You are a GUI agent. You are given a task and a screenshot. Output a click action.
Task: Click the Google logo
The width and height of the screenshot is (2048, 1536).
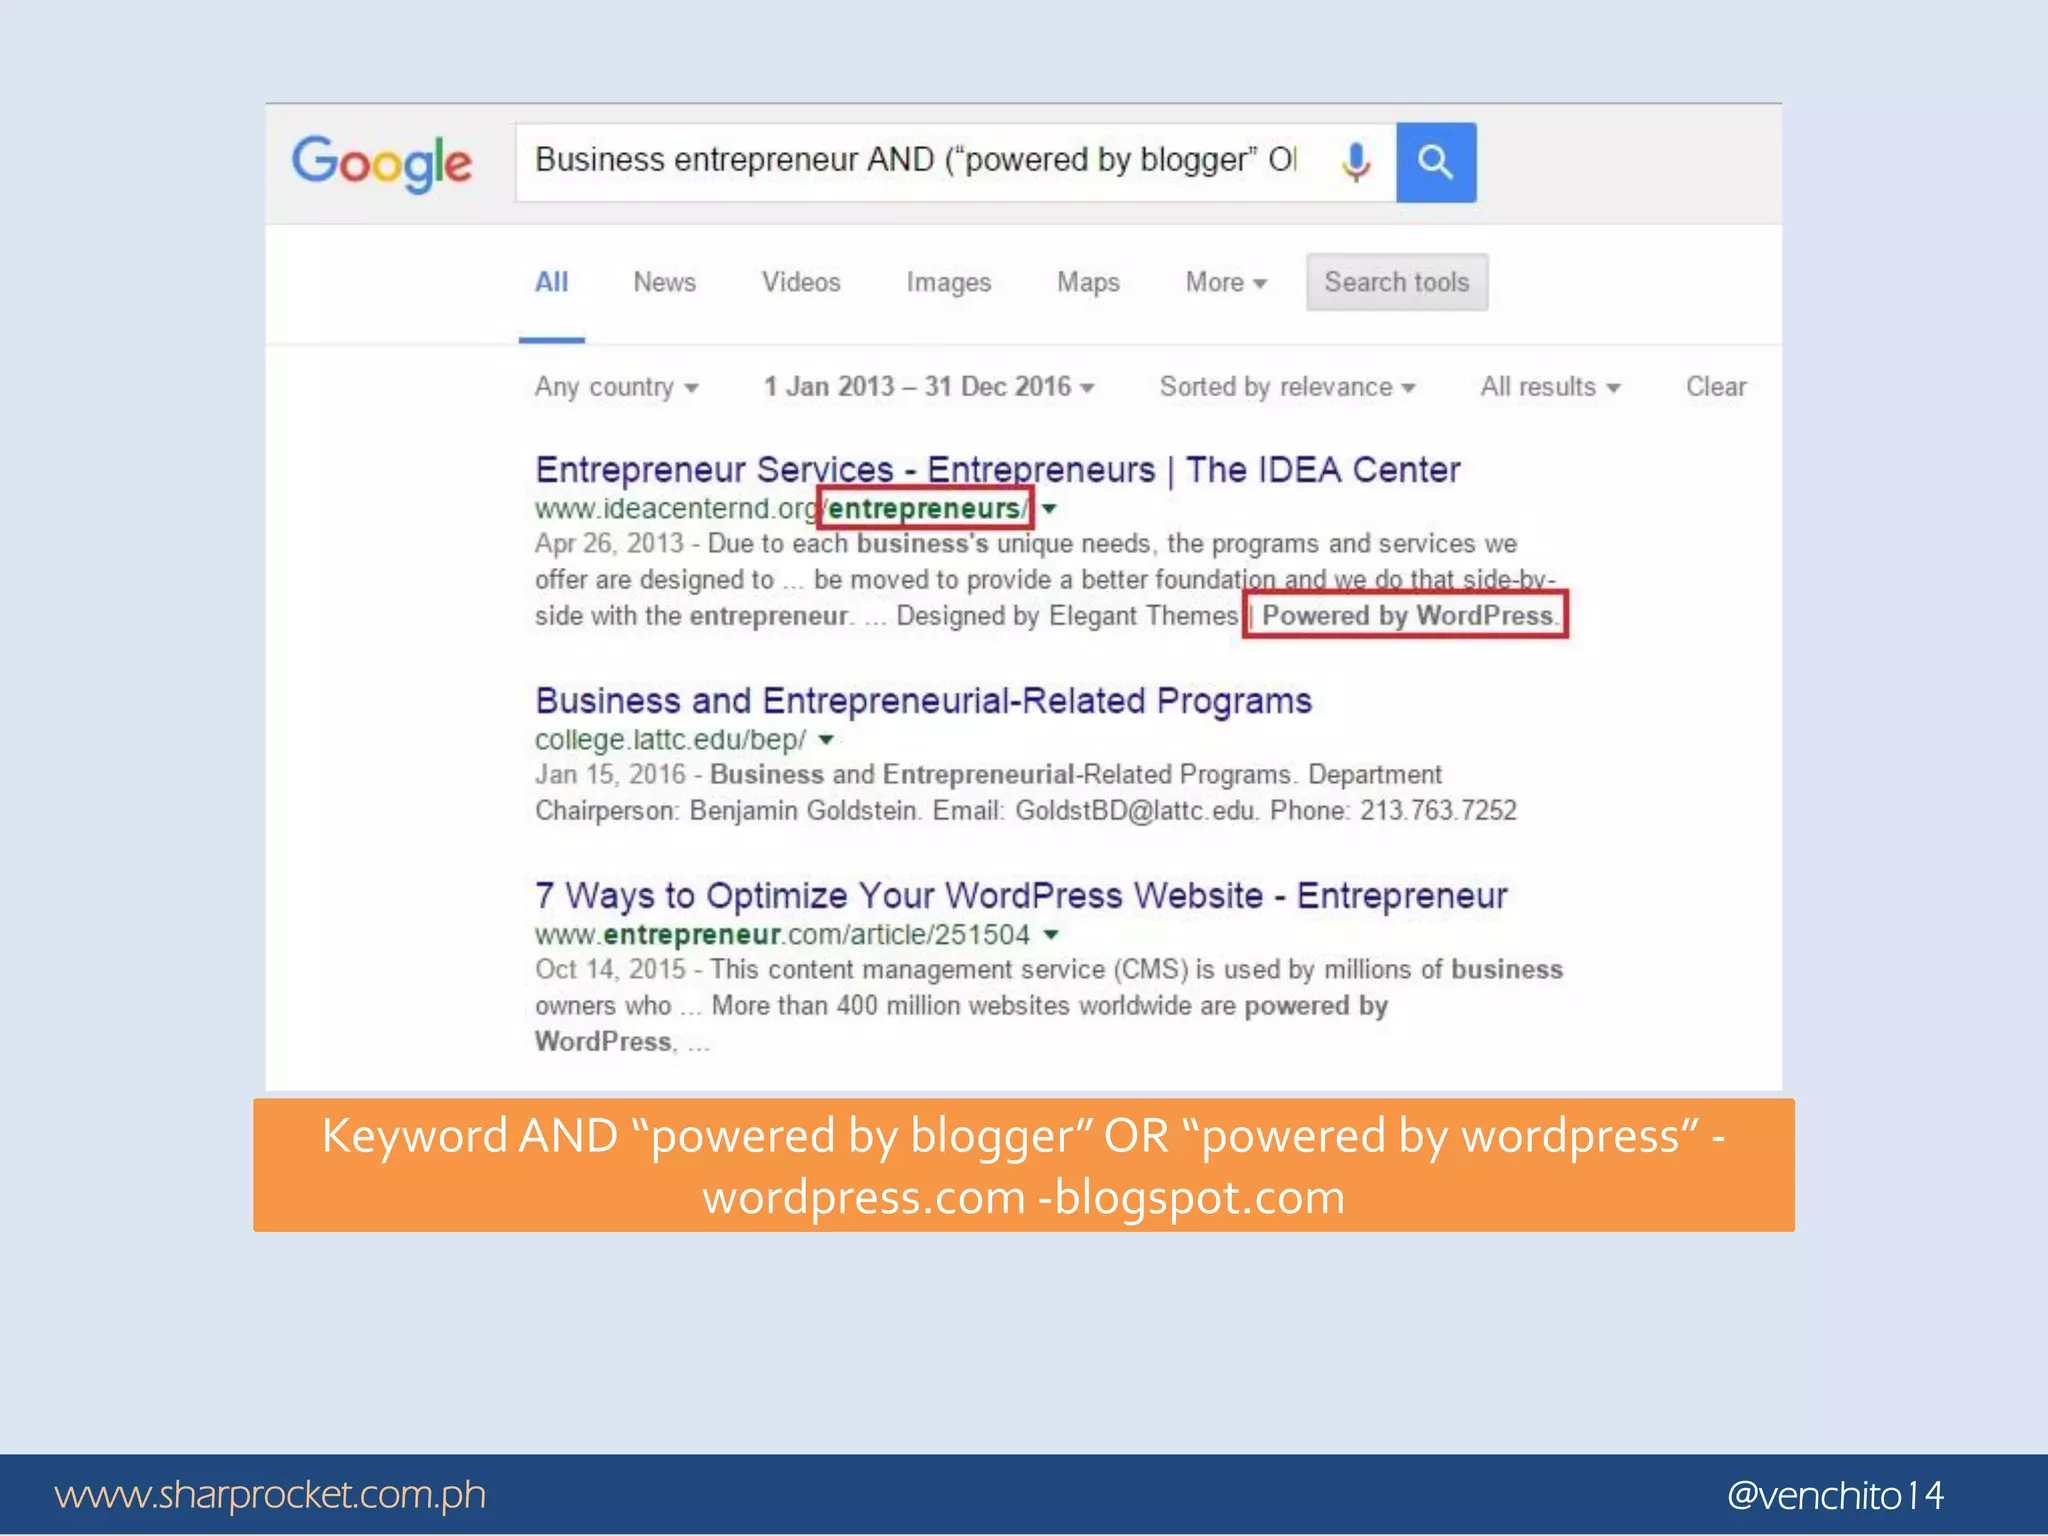(x=382, y=163)
